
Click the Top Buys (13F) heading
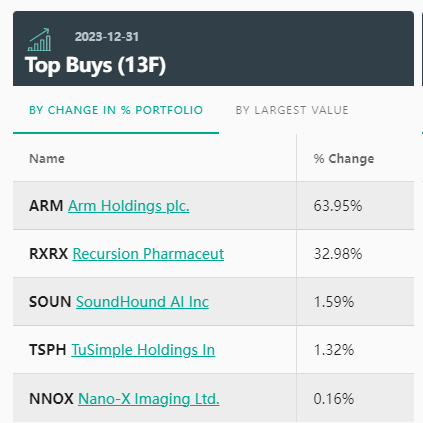(95, 65)
